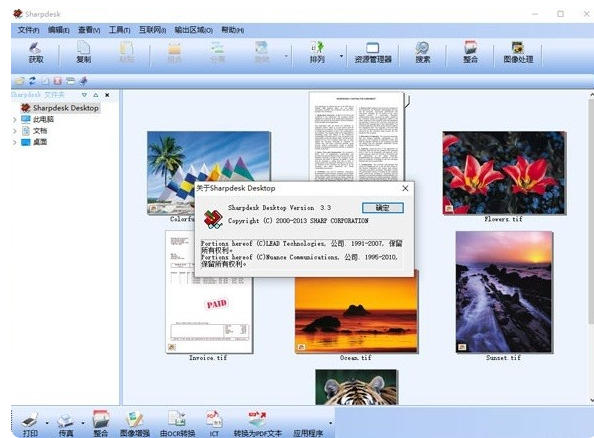Open the 输出区域 (Output Zone) menu
Screen dimensions: 594x438
coord(193,30)
